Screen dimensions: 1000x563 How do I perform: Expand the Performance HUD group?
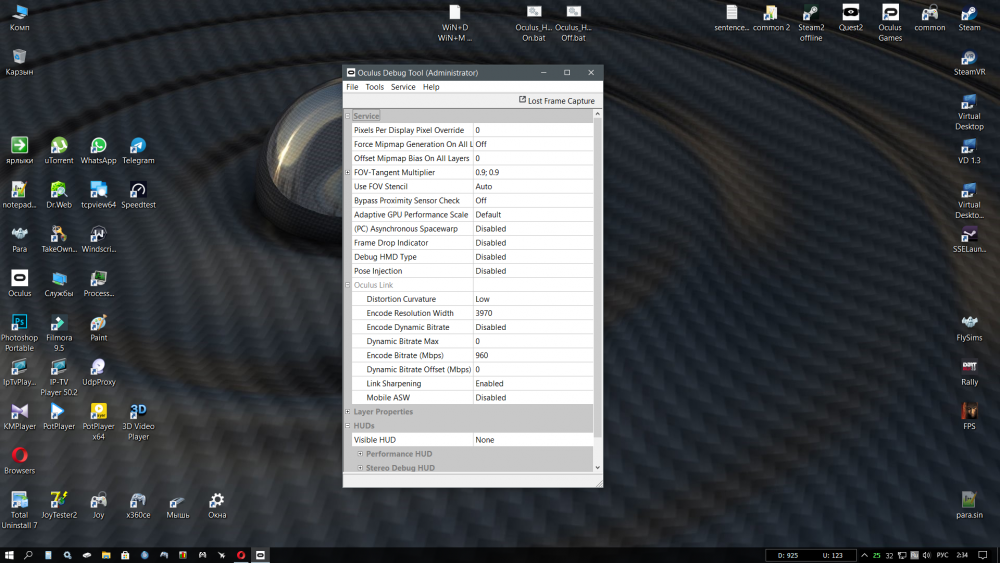(x=360, y=454)
